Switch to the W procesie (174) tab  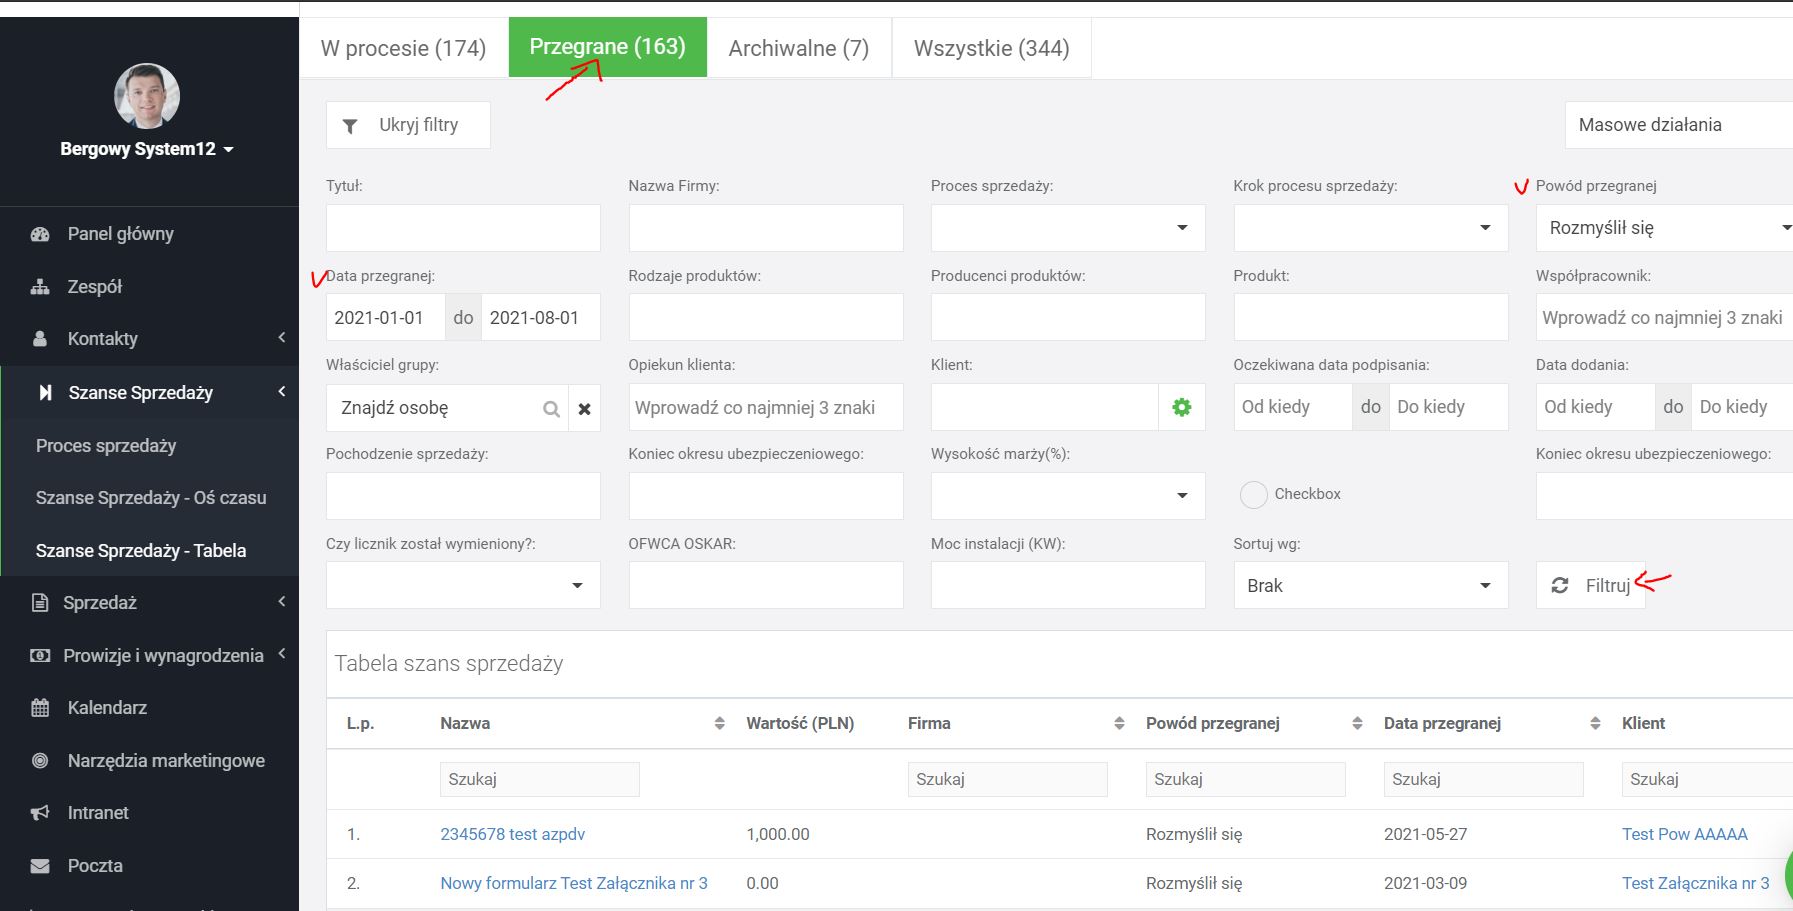pyautogui.click(x=403, y=48)
